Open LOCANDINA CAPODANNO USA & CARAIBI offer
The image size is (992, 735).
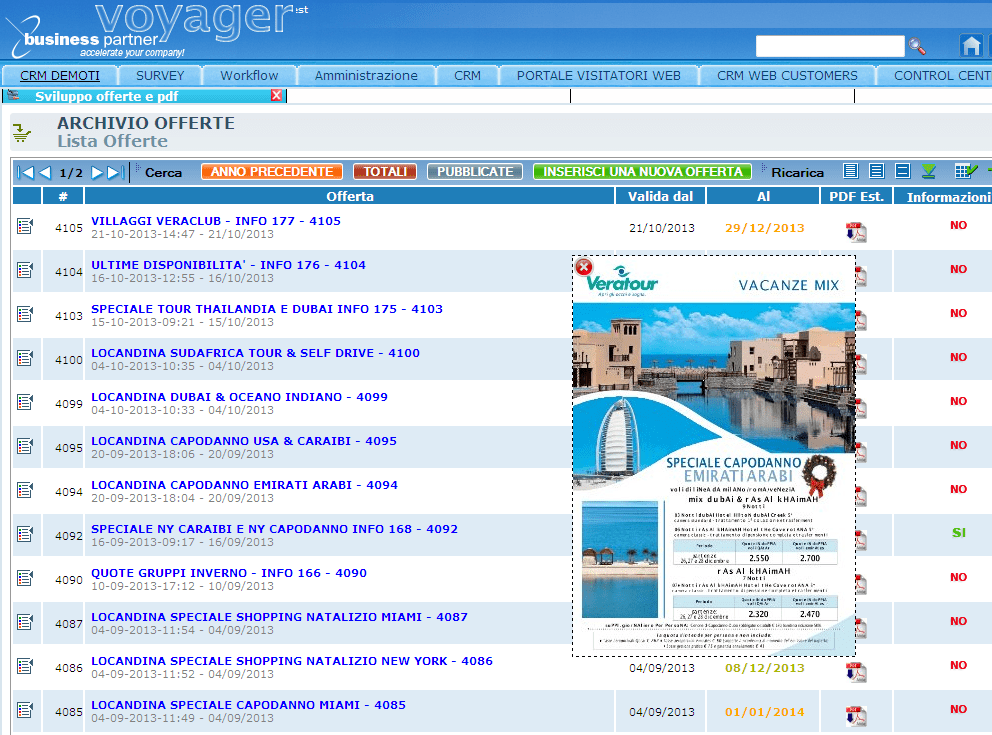(244, 441)
